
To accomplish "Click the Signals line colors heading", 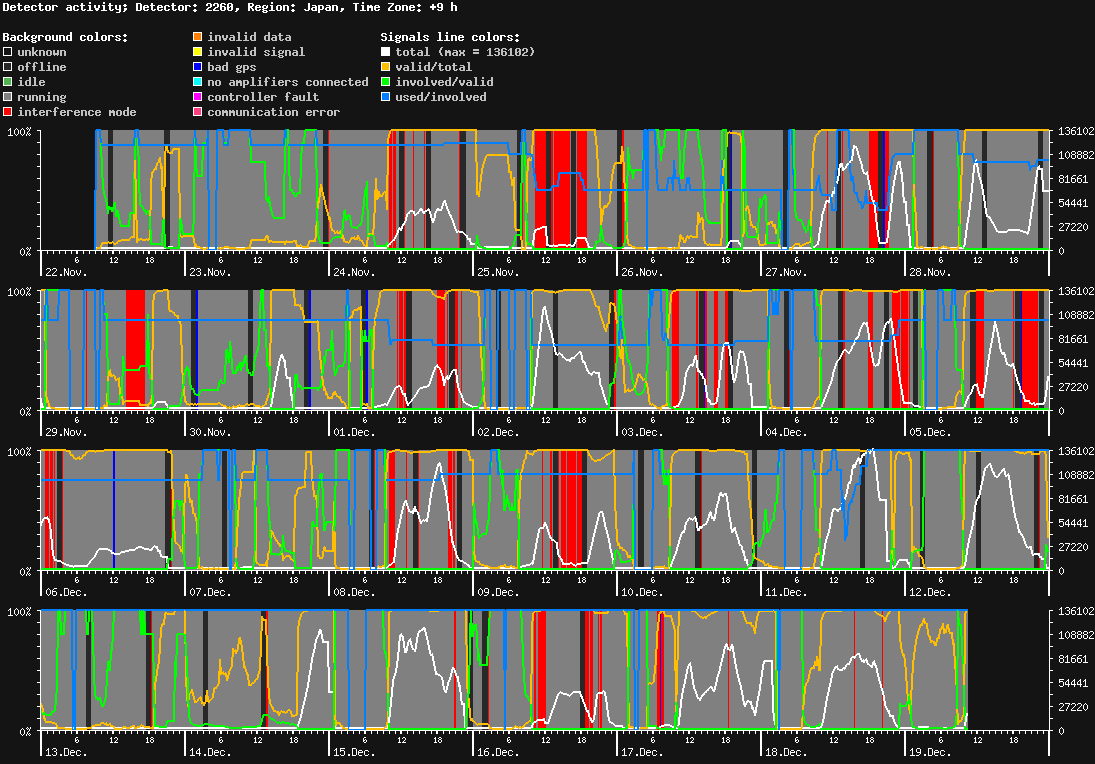I will [x=450, y=37].
